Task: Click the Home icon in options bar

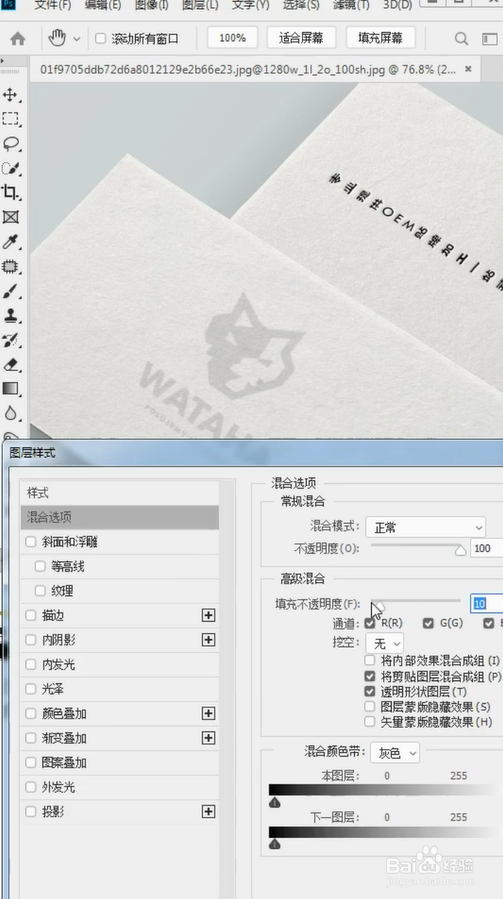Action: pyautogui.click(x=18, y=38)
